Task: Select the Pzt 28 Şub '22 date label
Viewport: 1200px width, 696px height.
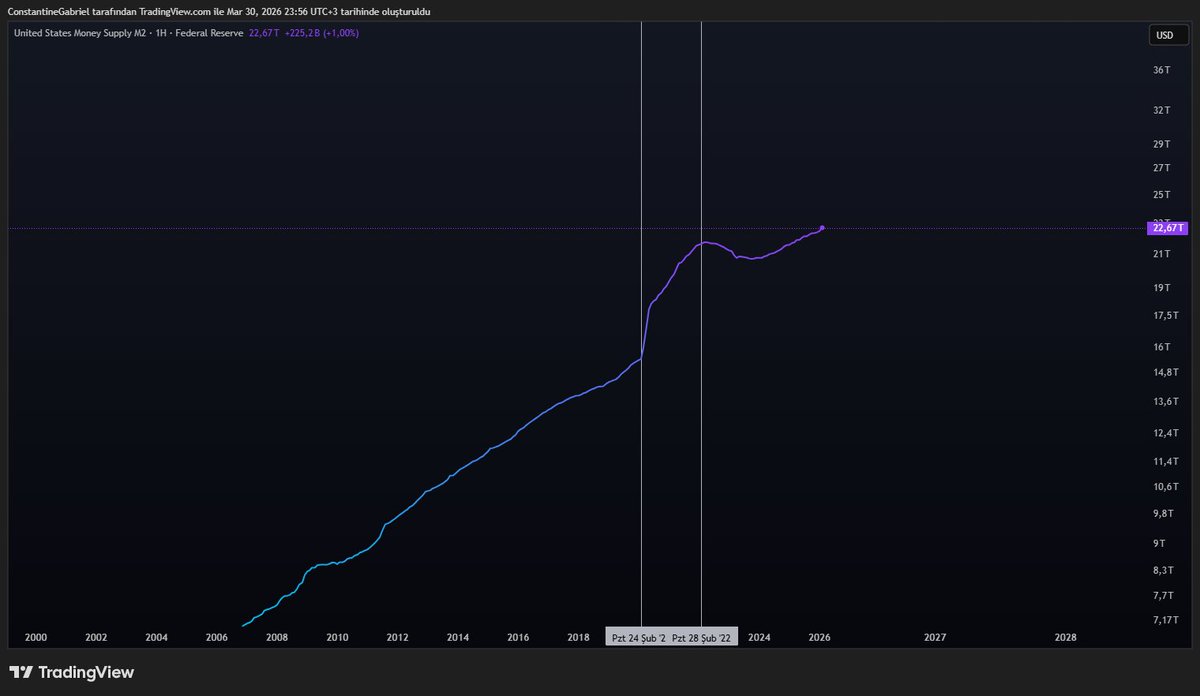Action: (x=702, y=637)
